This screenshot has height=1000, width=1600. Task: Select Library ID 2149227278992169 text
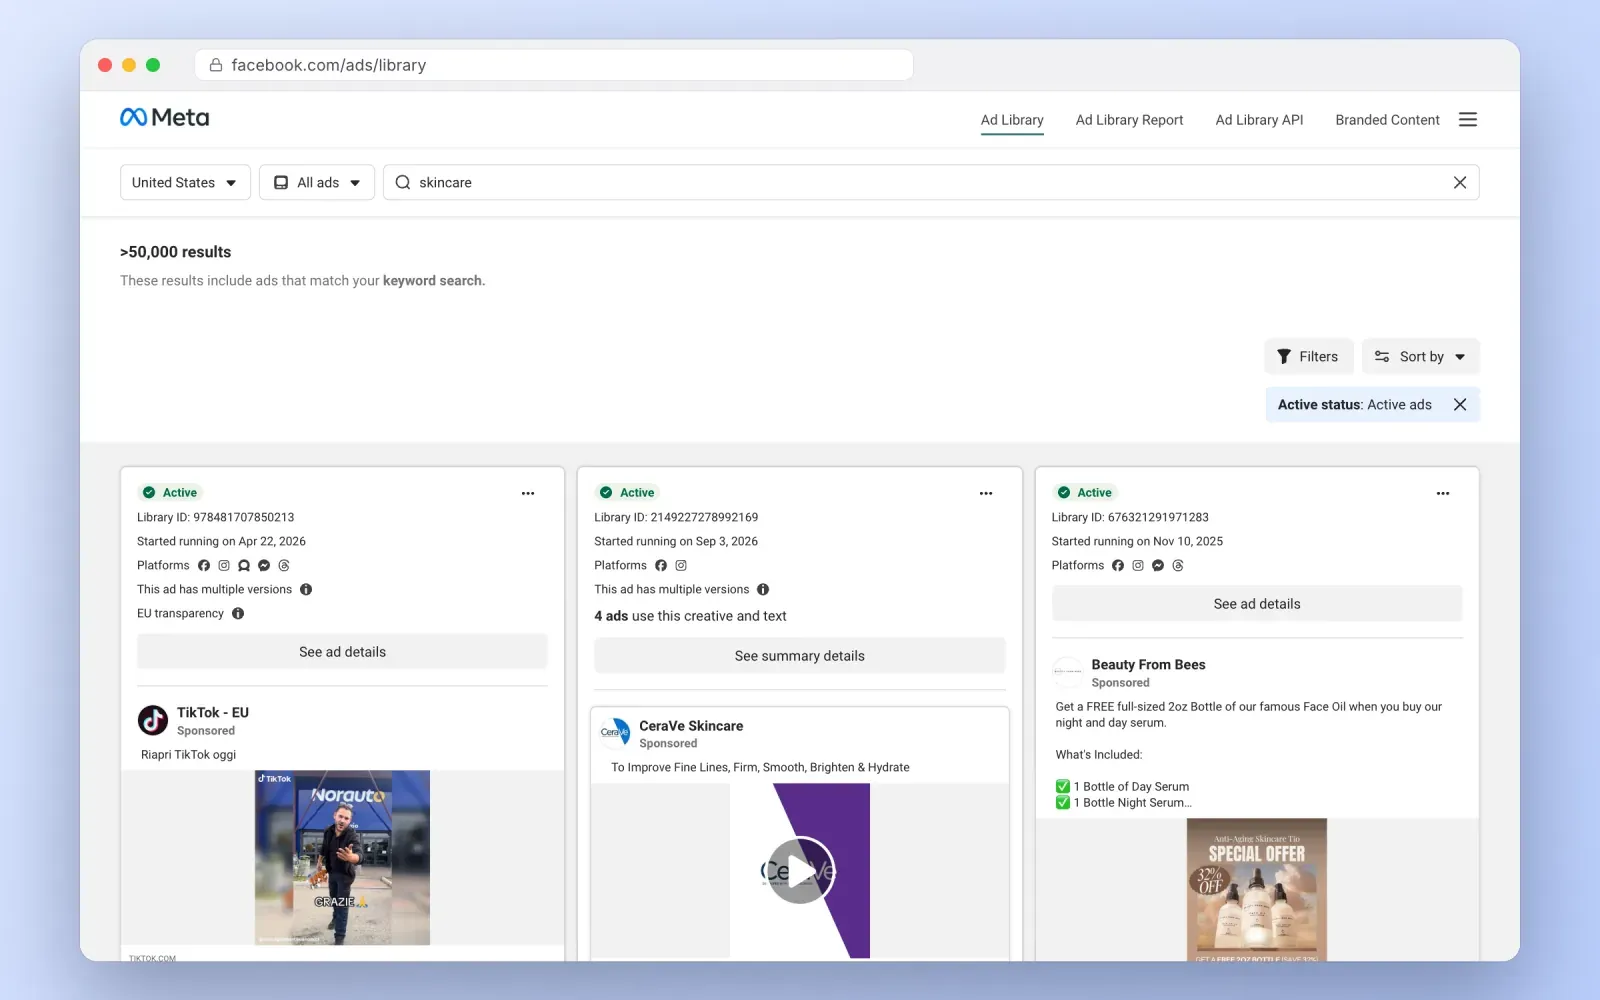tap(676, 518)
